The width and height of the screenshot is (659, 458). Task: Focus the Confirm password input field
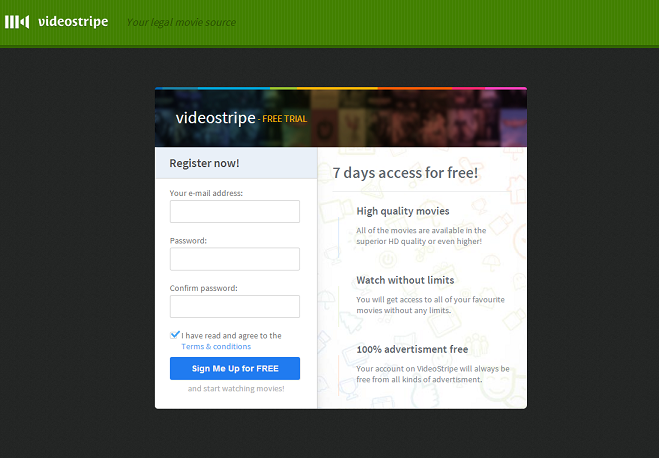[x=235, y=306]
